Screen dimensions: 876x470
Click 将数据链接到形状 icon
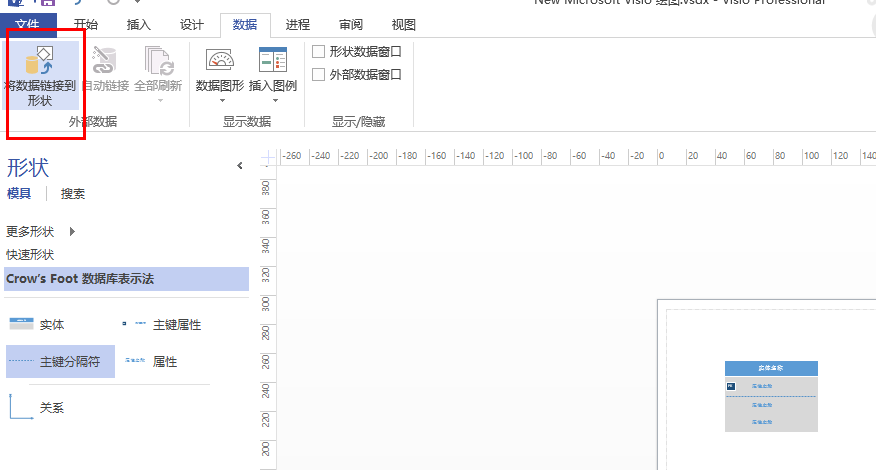coord(40,60)
